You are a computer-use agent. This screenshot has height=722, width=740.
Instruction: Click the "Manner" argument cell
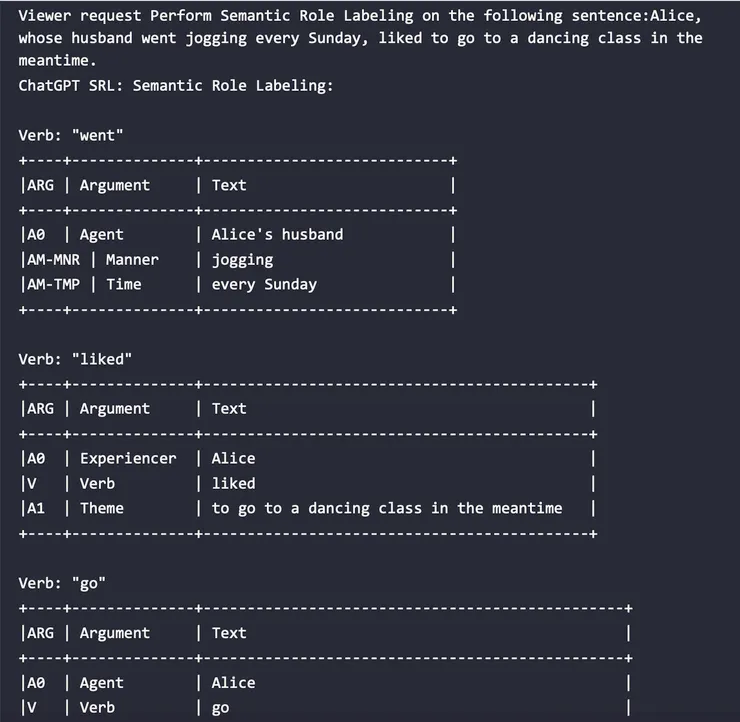click(x=132, y=259)
